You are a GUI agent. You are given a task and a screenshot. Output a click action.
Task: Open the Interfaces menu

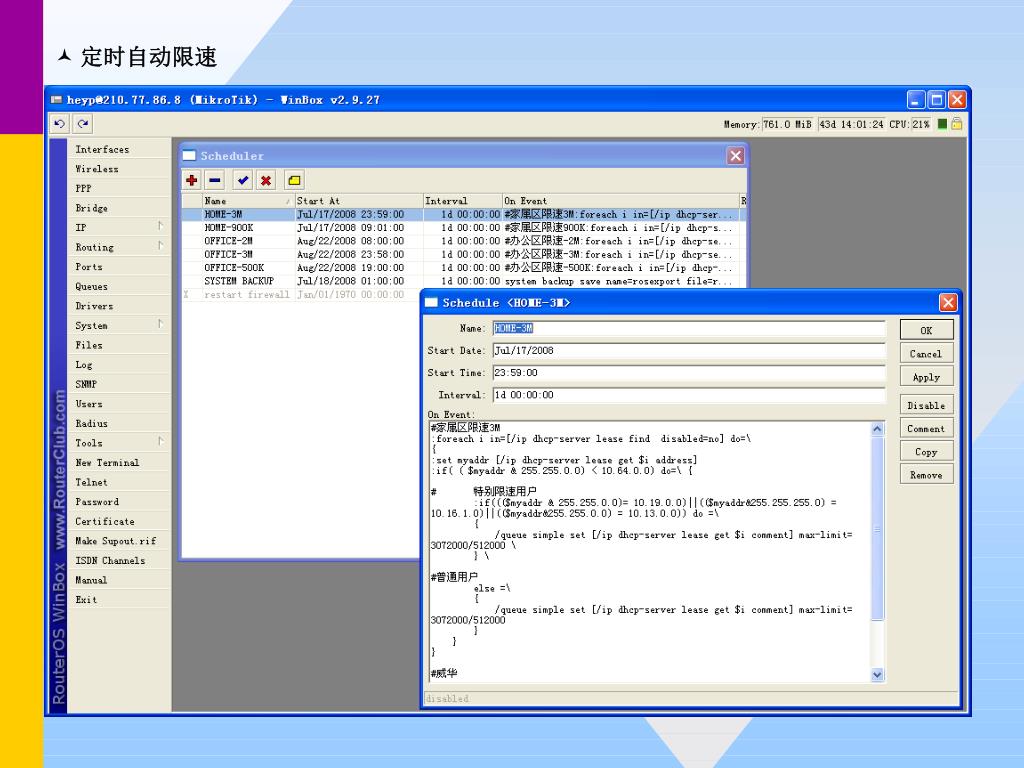118,150
